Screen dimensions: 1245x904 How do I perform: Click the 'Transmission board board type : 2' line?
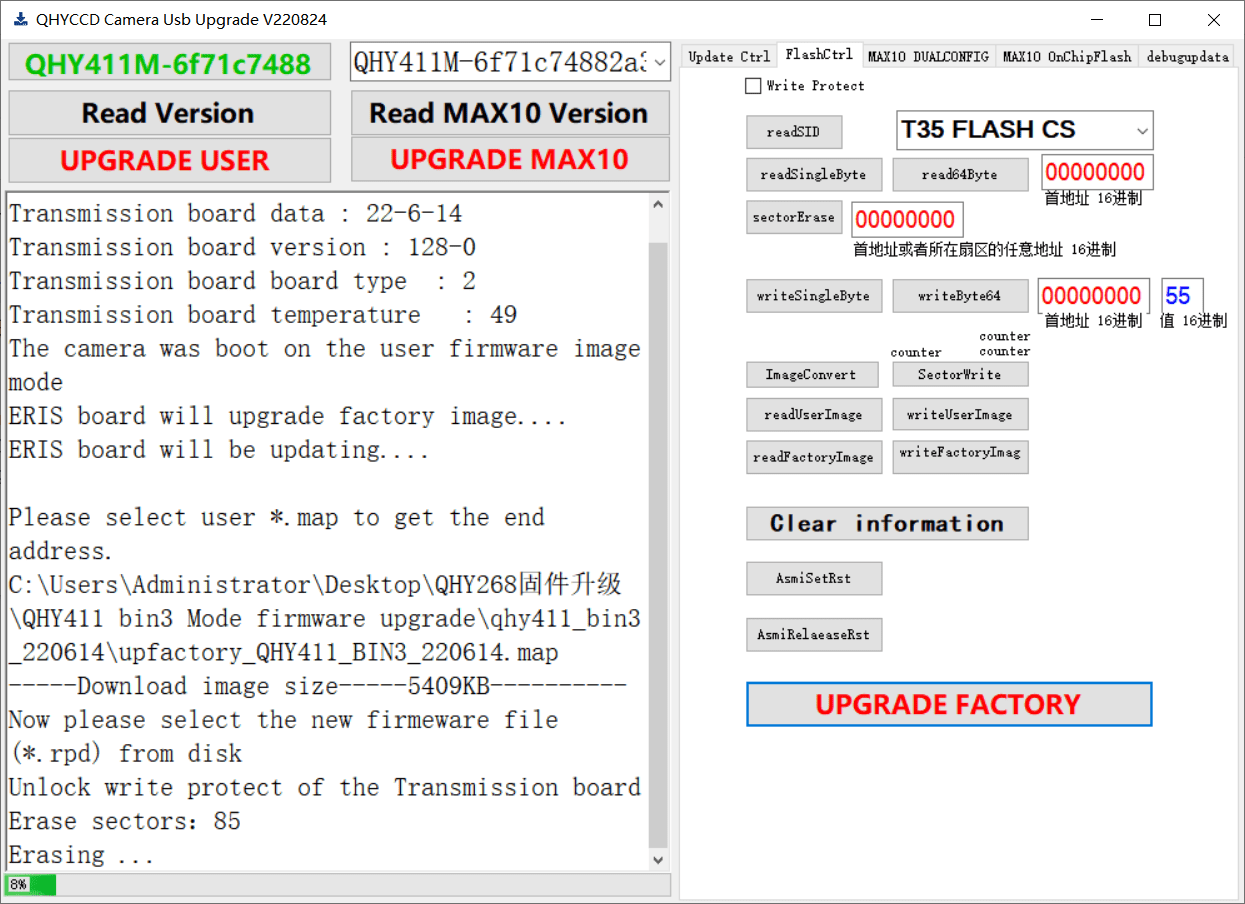[x=243, y=281]
